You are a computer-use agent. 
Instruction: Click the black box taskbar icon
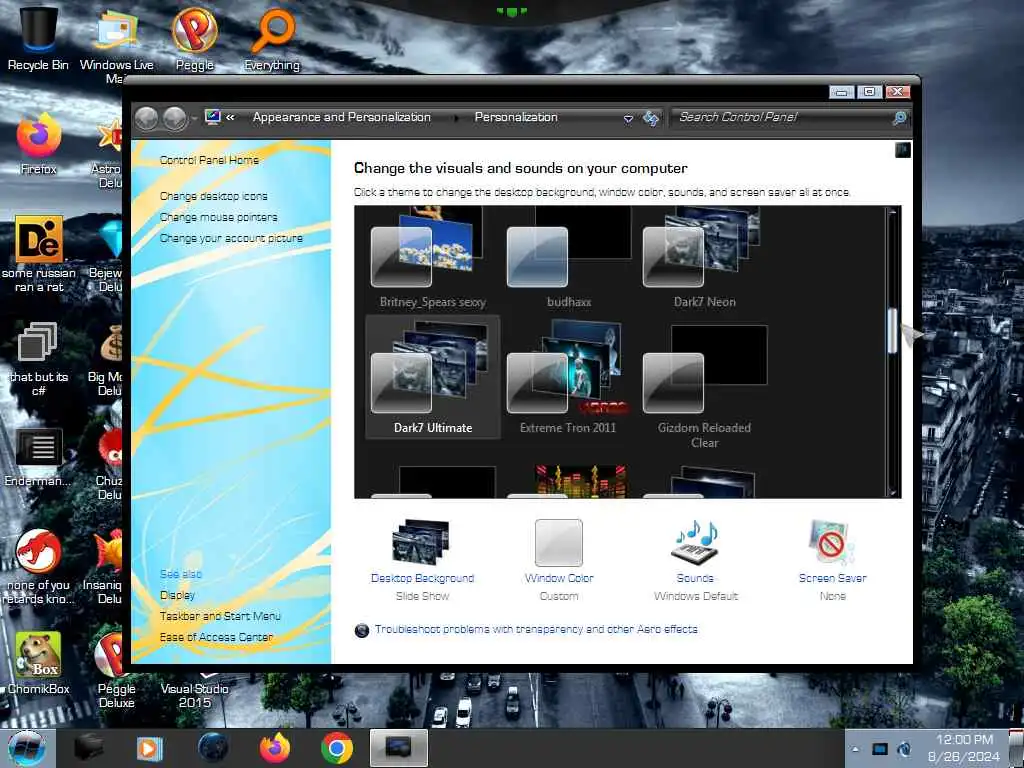click(88, 748)
